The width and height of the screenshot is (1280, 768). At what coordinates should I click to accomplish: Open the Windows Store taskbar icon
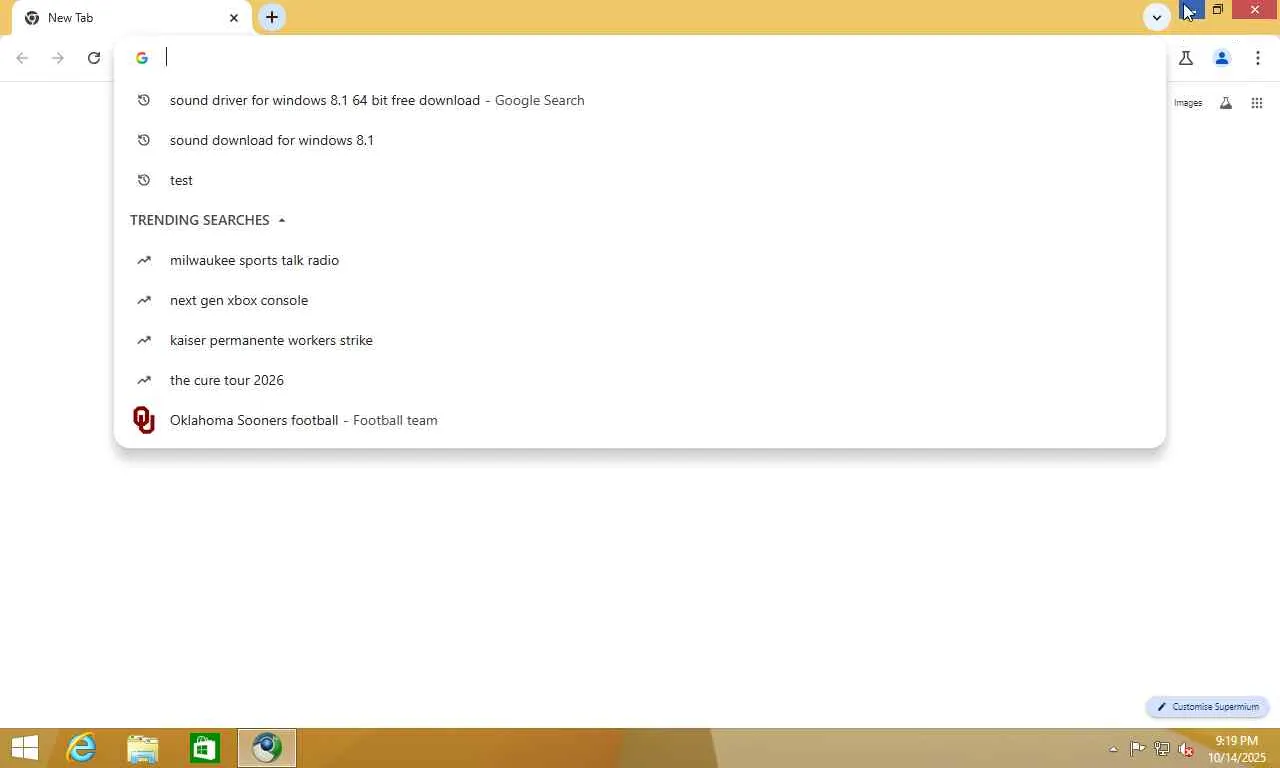205,748
